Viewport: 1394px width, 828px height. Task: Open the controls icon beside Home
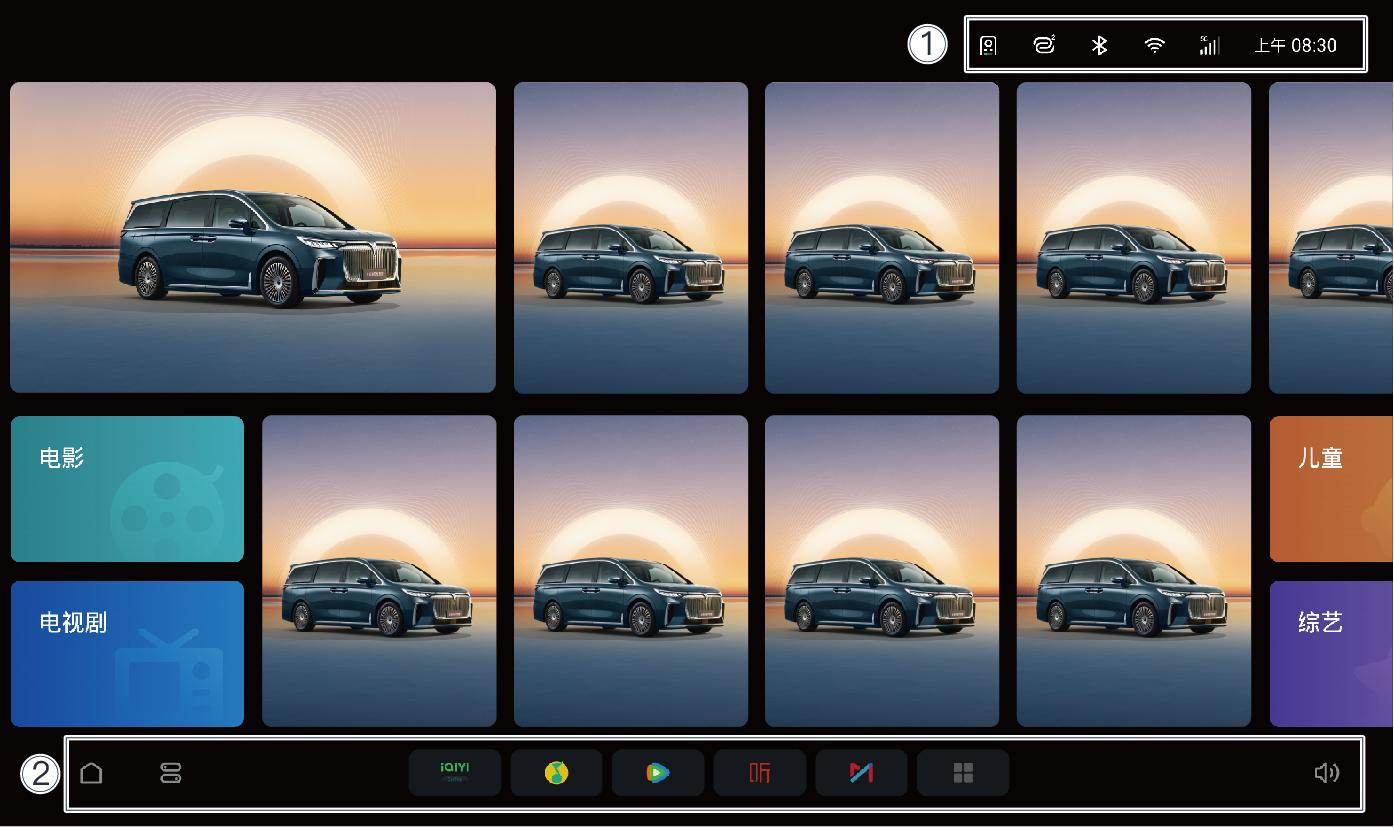171,773
